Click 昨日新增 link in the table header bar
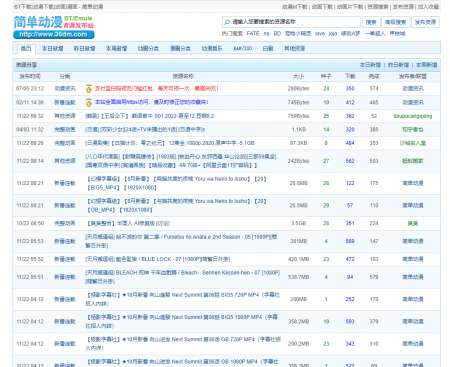The height and width of the screenshot is (367, 450). 398,65
